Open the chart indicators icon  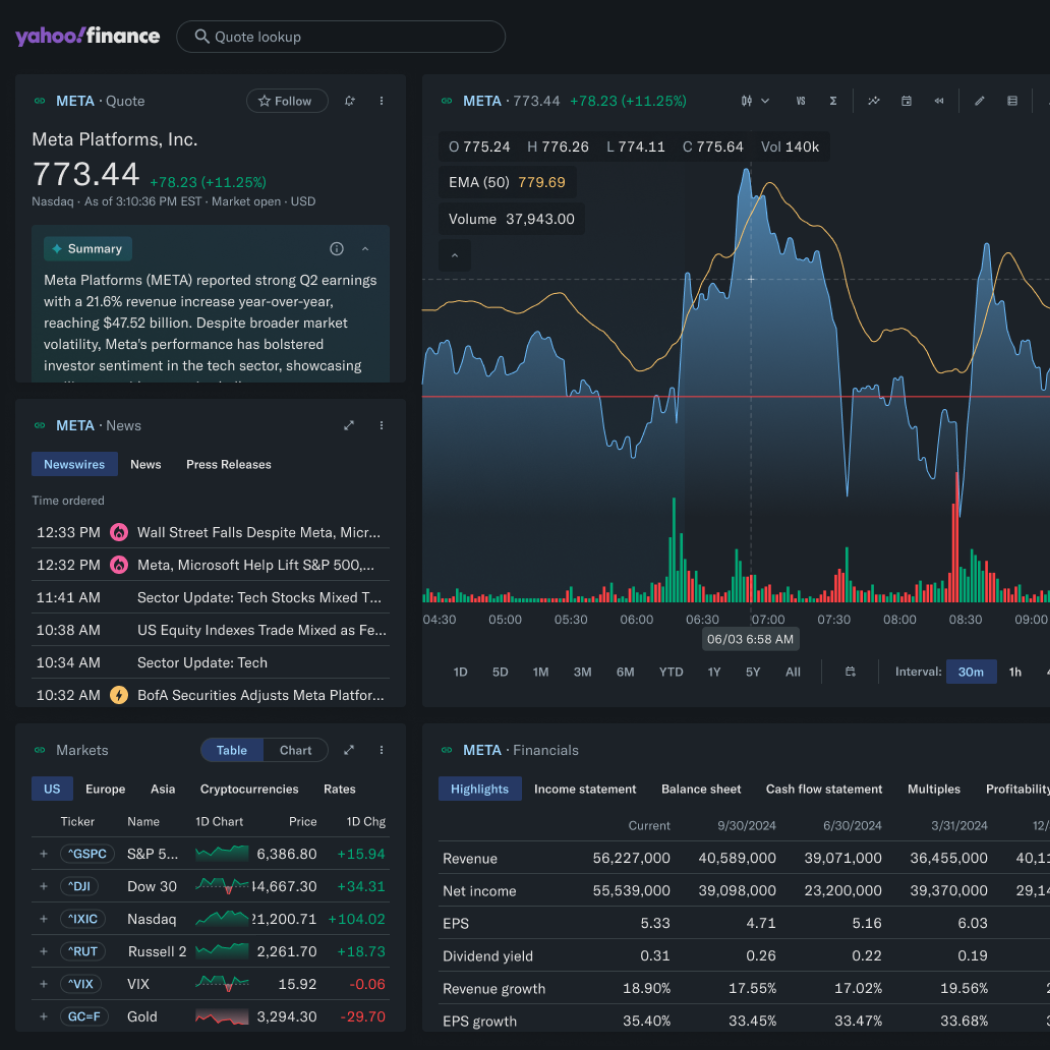pyautogui.click(x=873, y=101)
